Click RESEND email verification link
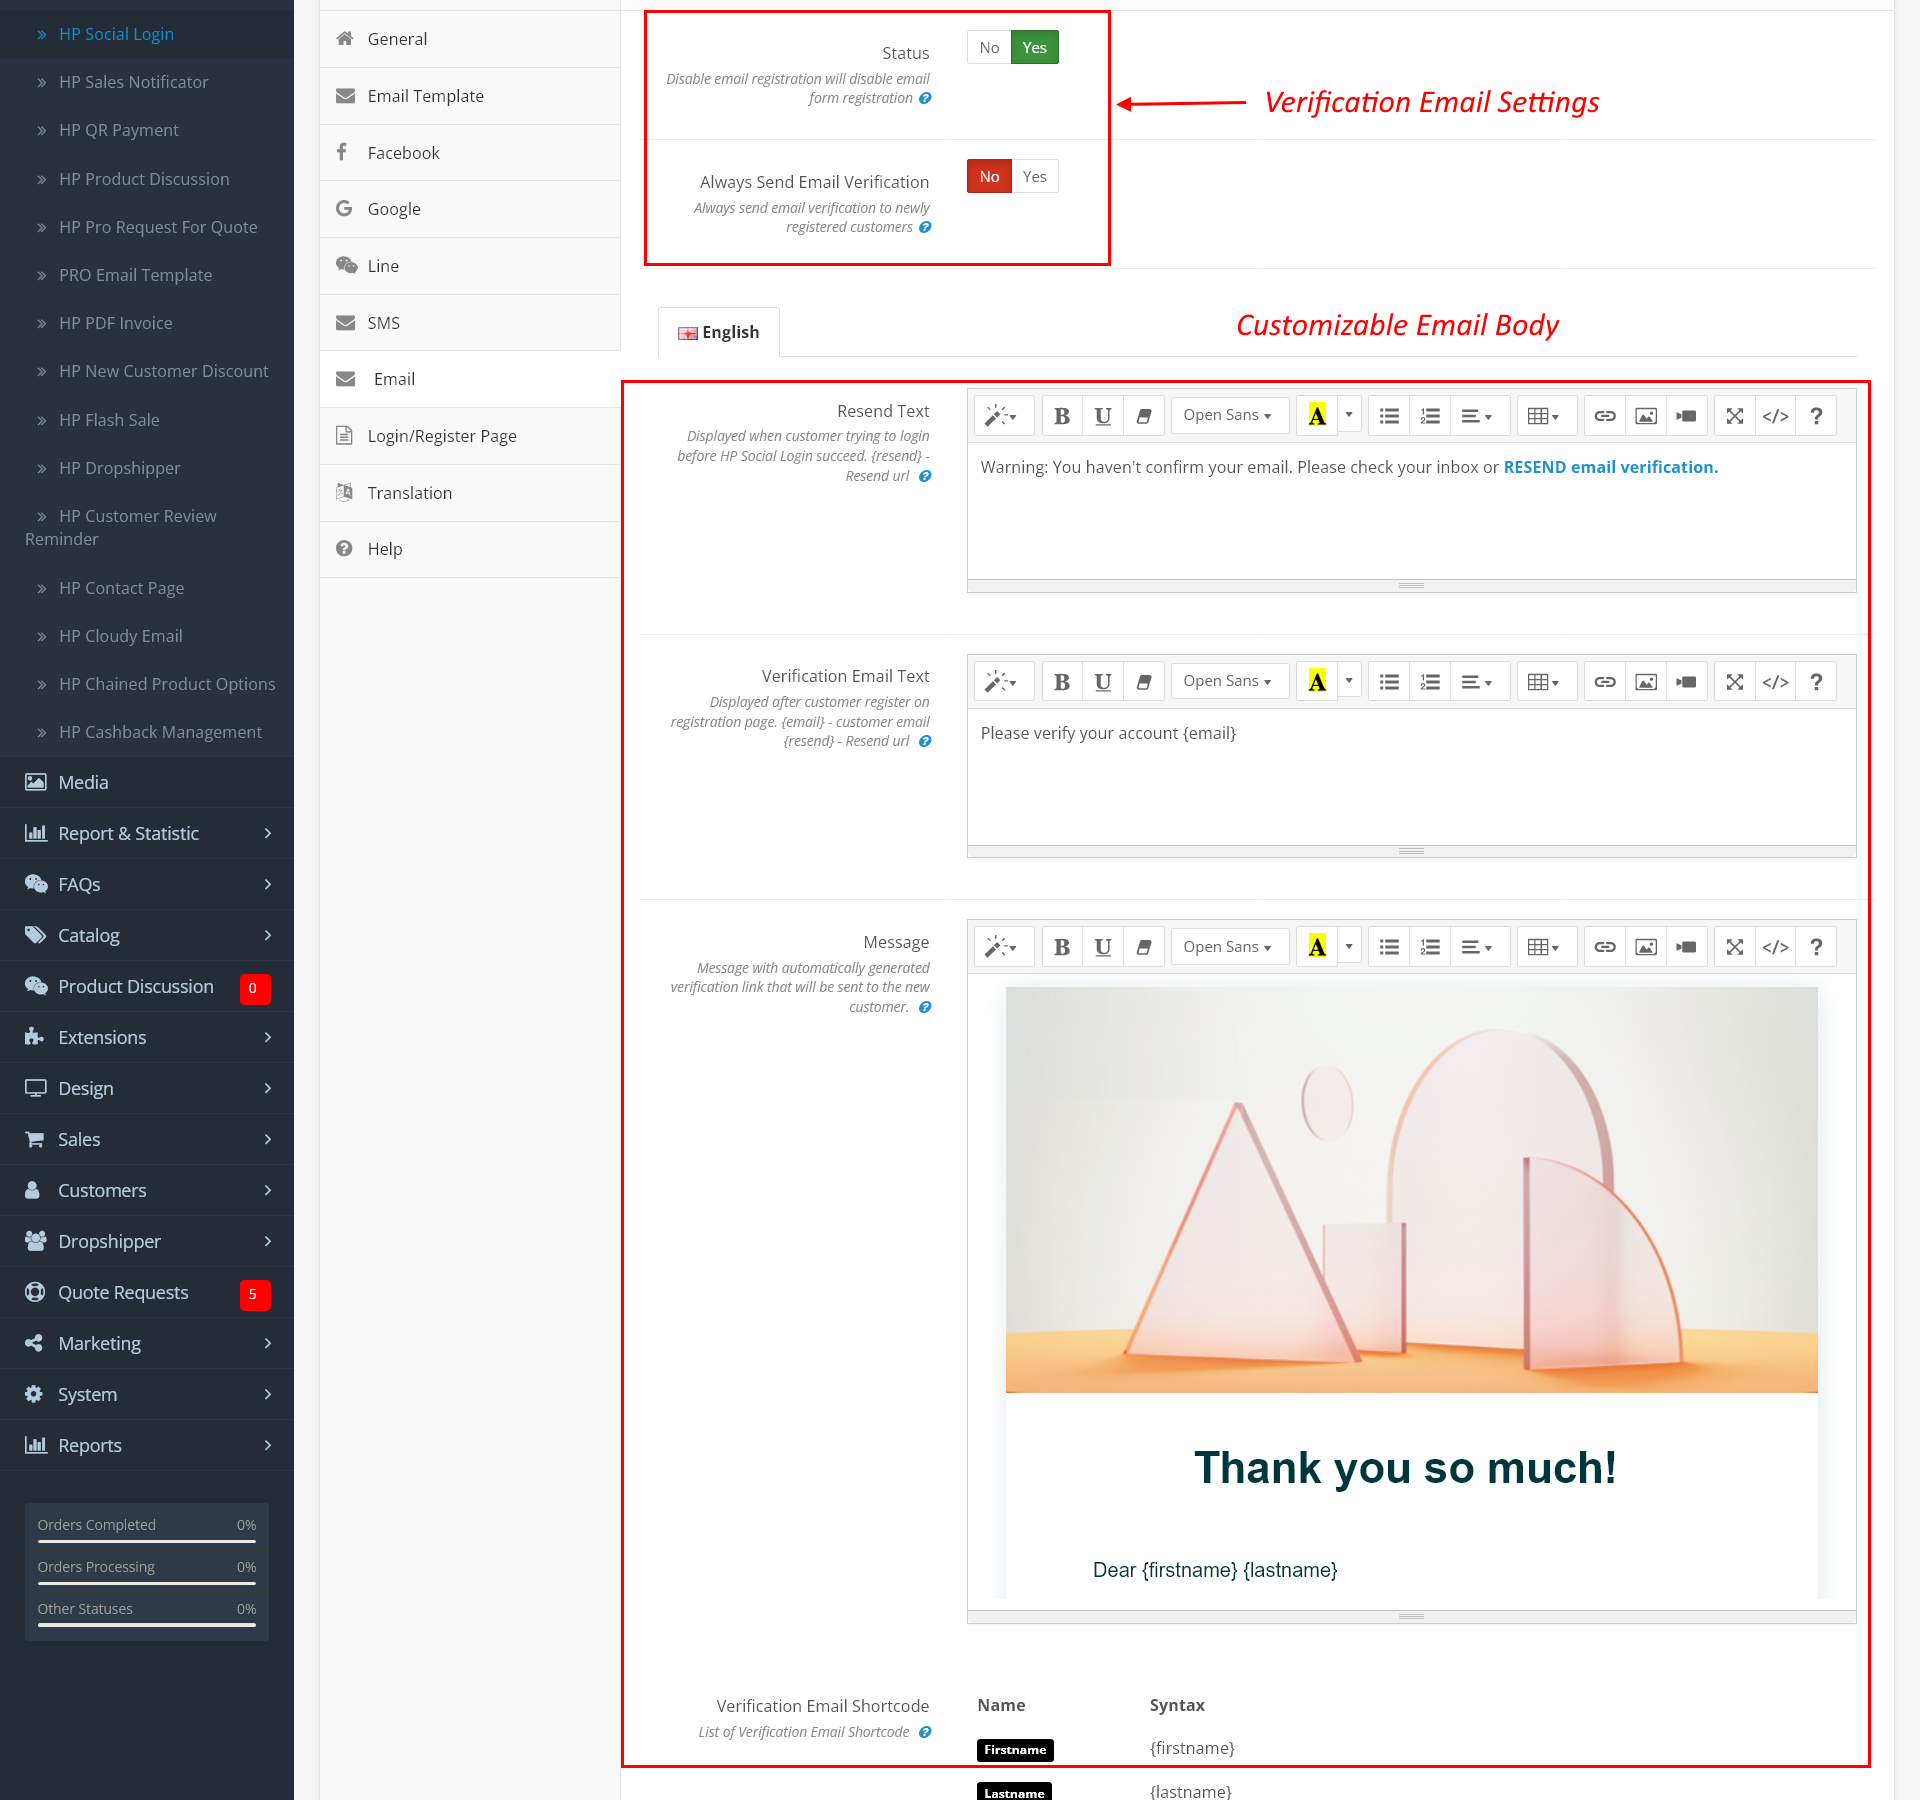 (1610, 467)
